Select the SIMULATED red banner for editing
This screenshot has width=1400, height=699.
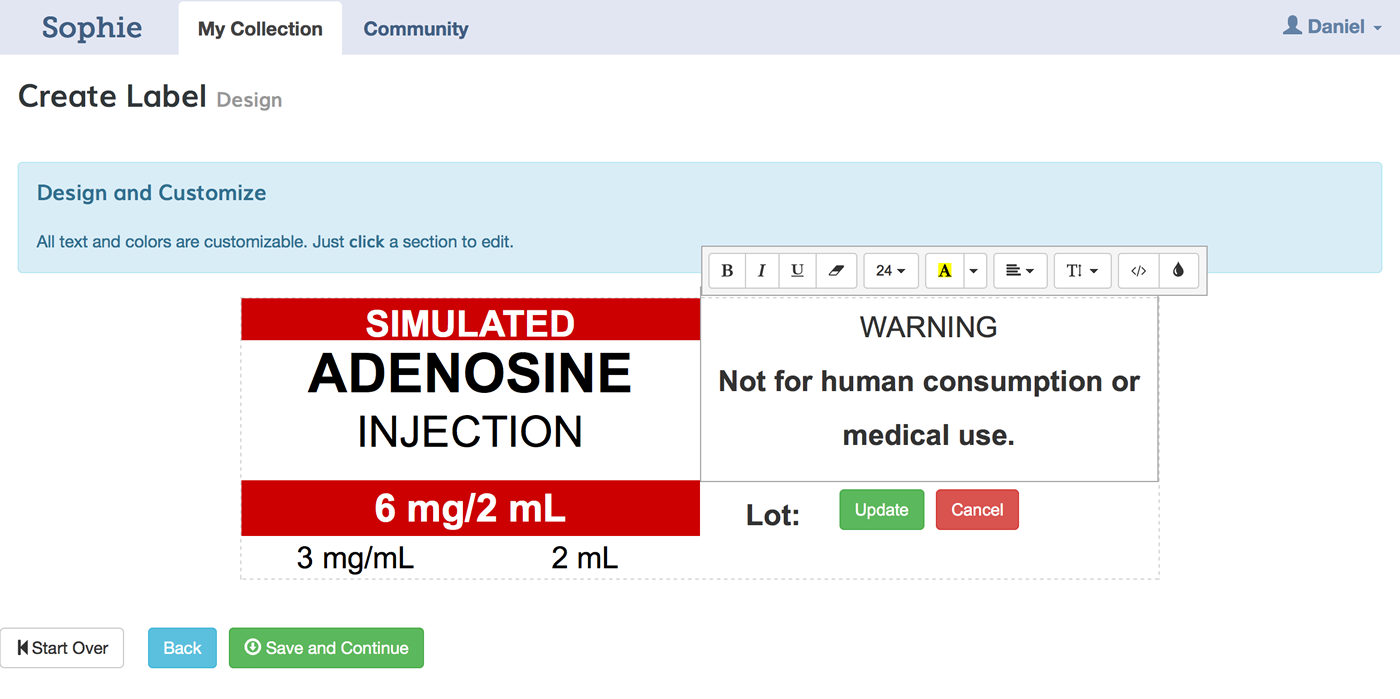[x=470, y=319]
